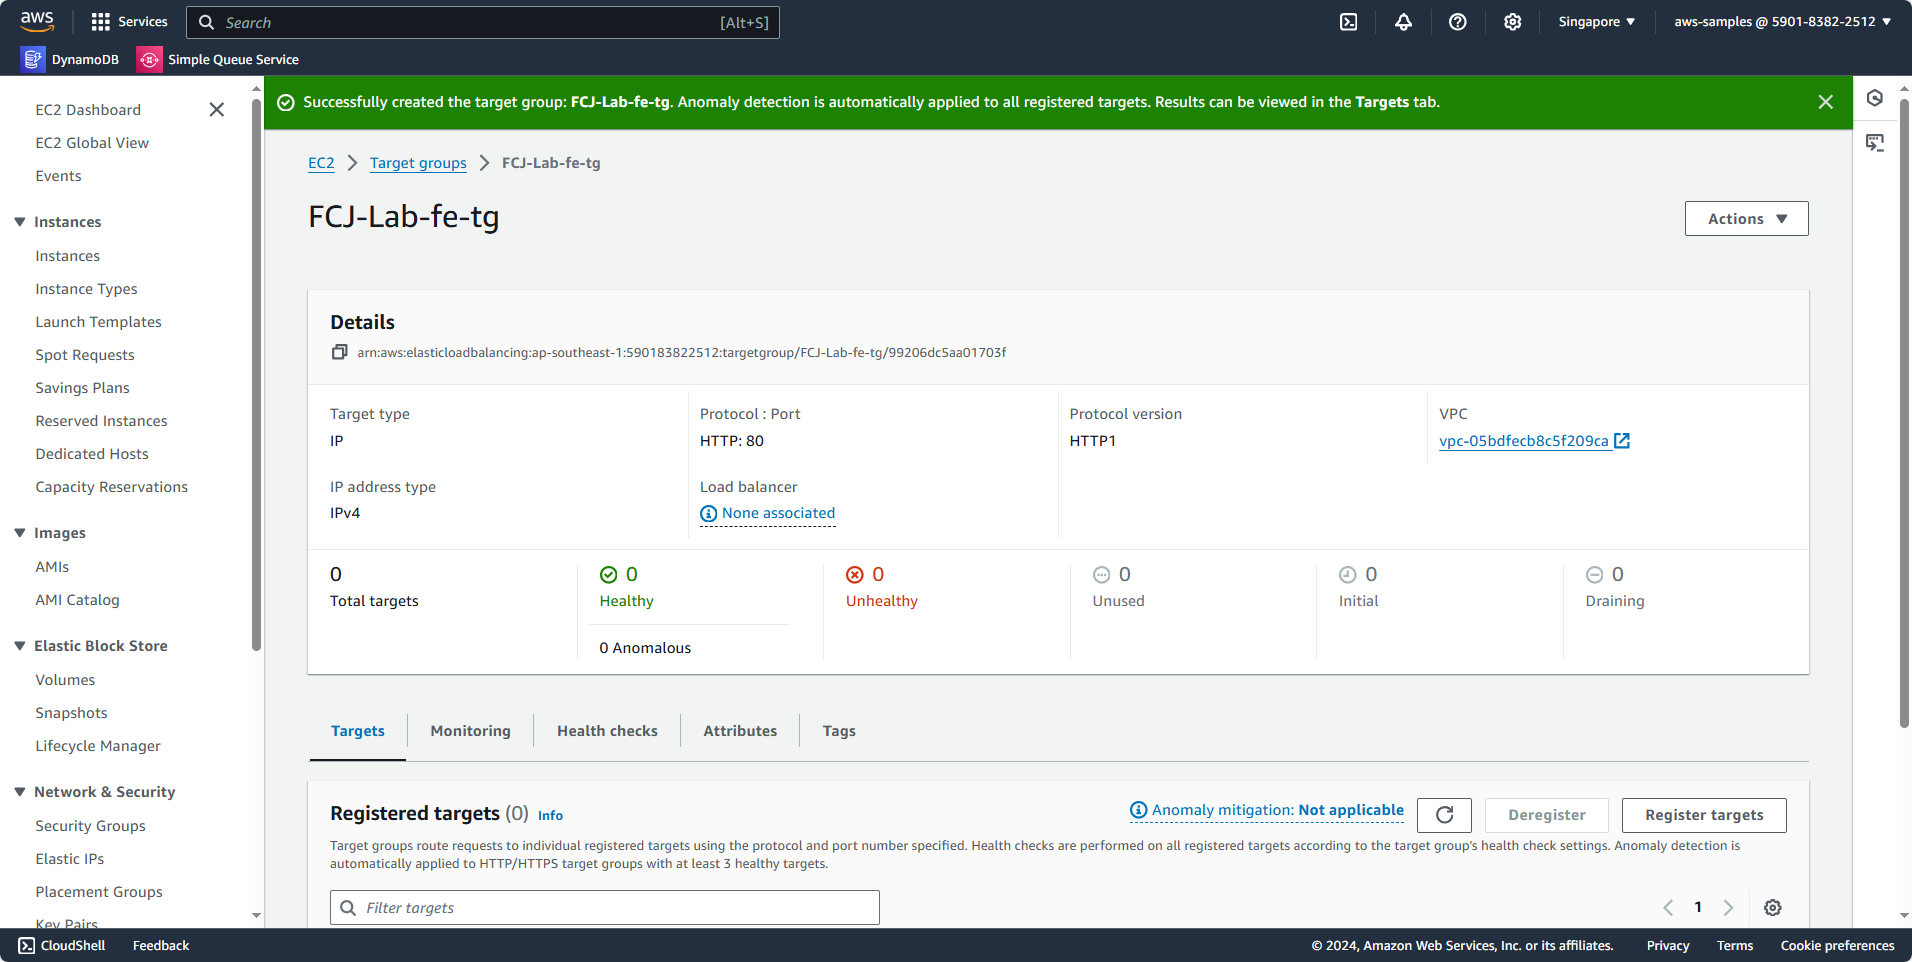1912x962 pixels.
Task: Open Security Groups in sidebar
Action: click(x=90, y=826)
